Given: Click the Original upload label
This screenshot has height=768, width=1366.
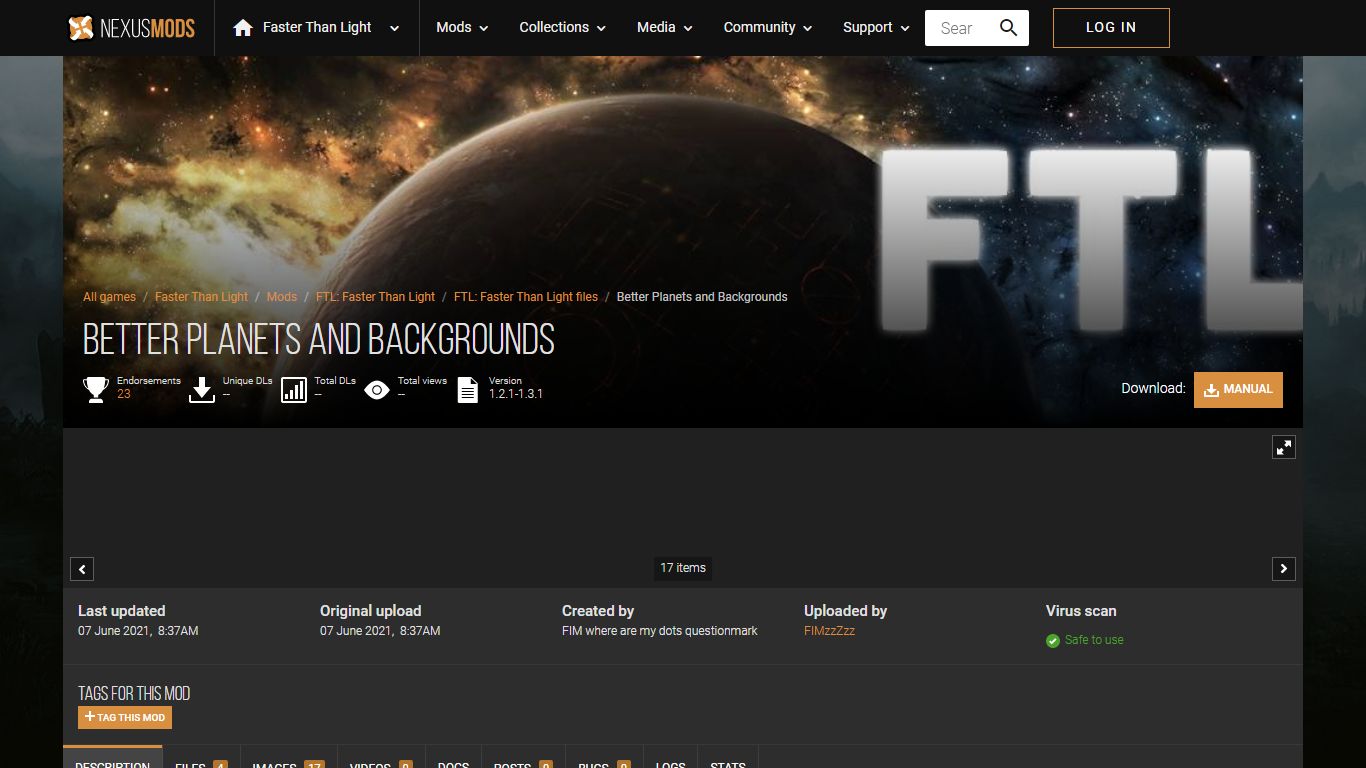Looking at the screenshot, I should click(x=371, y=611).
